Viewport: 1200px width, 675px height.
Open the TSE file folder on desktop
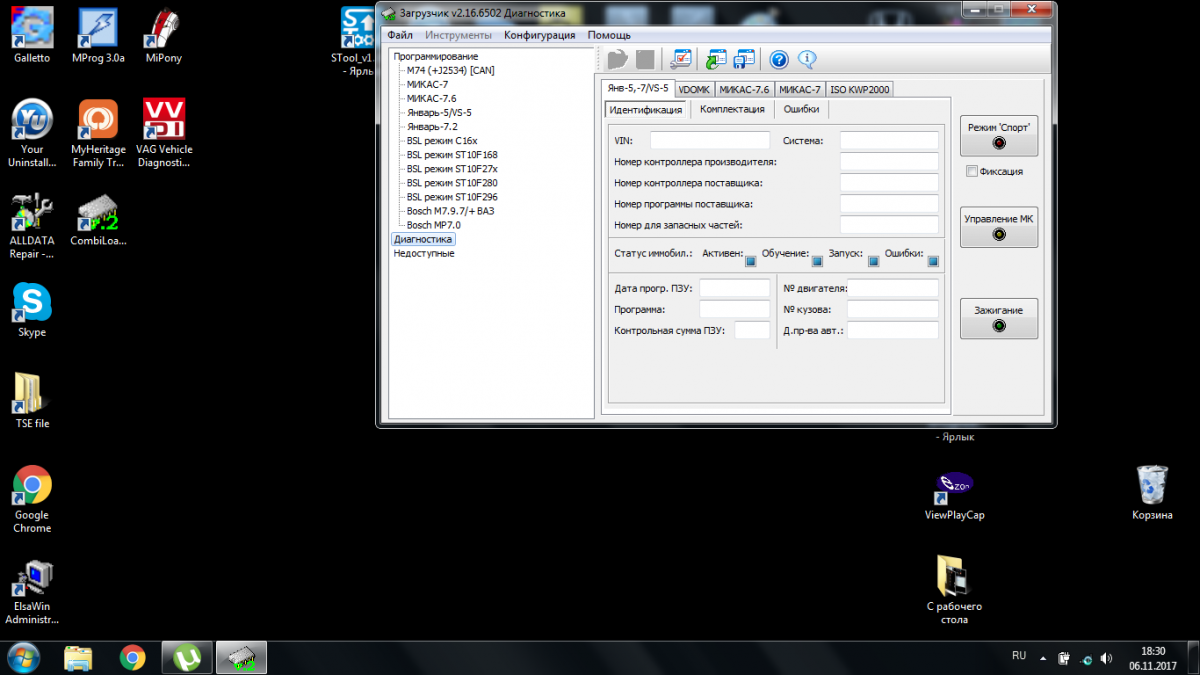pos(32,400)
